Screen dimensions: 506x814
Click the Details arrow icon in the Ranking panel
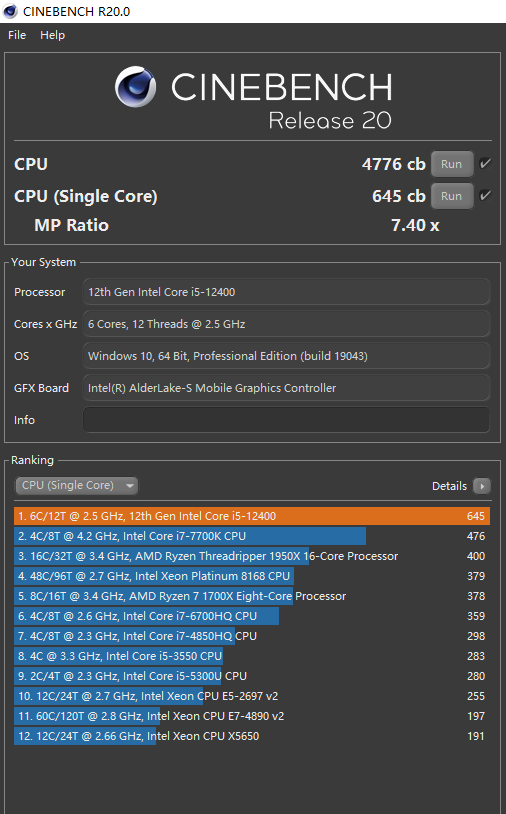tap(482, 486)
